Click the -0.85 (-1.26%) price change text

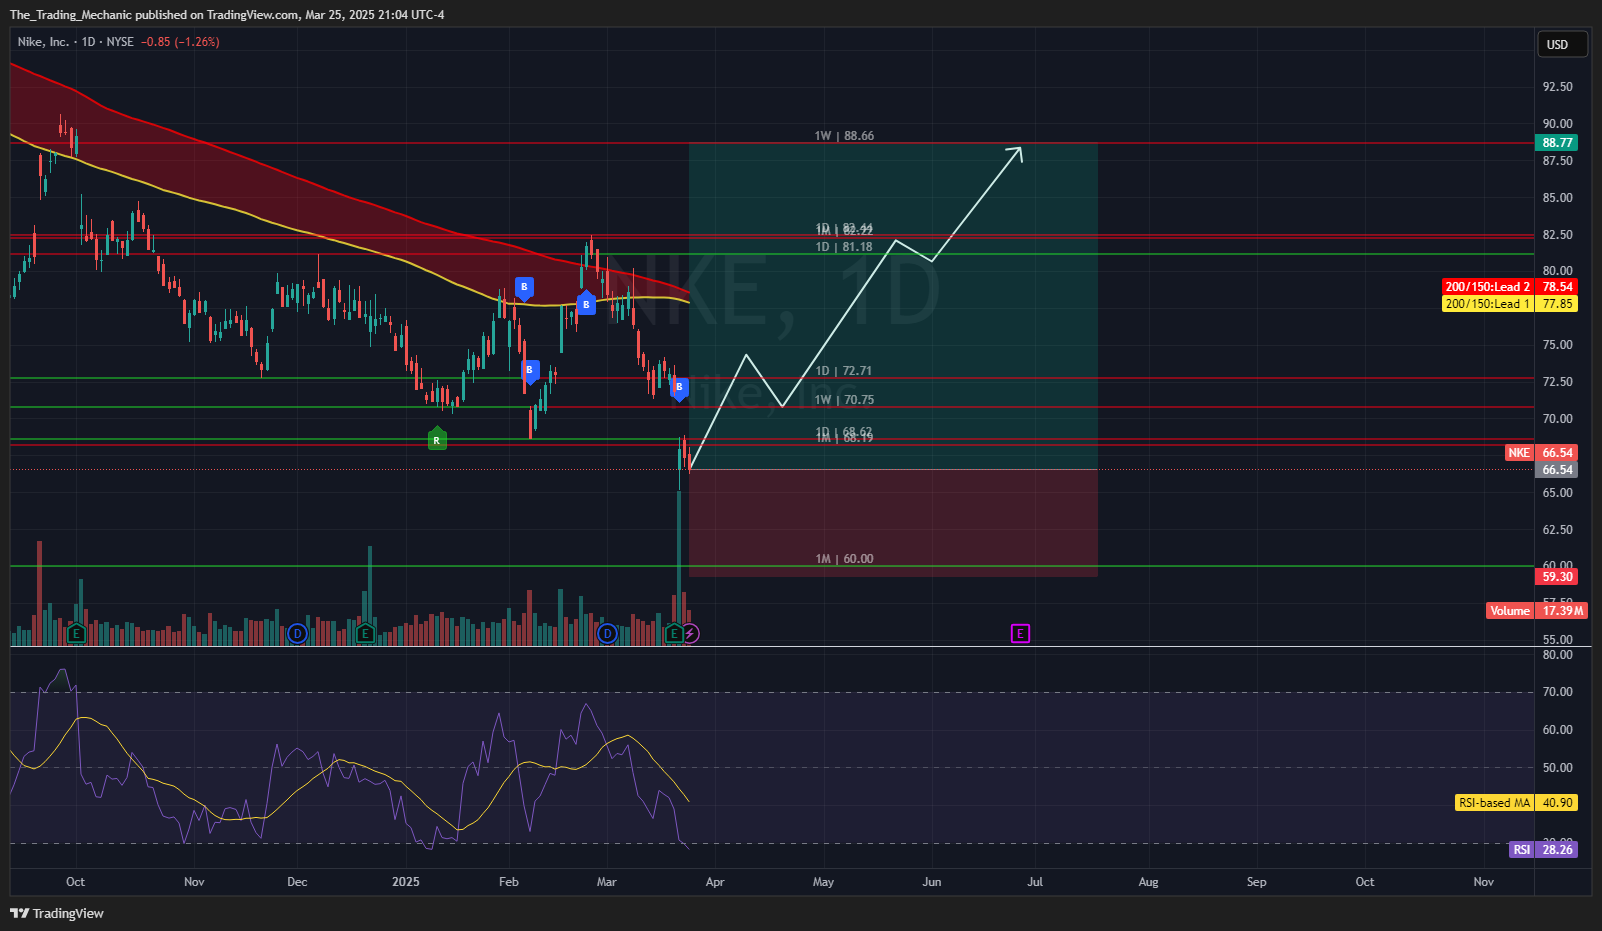pyautogui.click(x=180, y=42)
